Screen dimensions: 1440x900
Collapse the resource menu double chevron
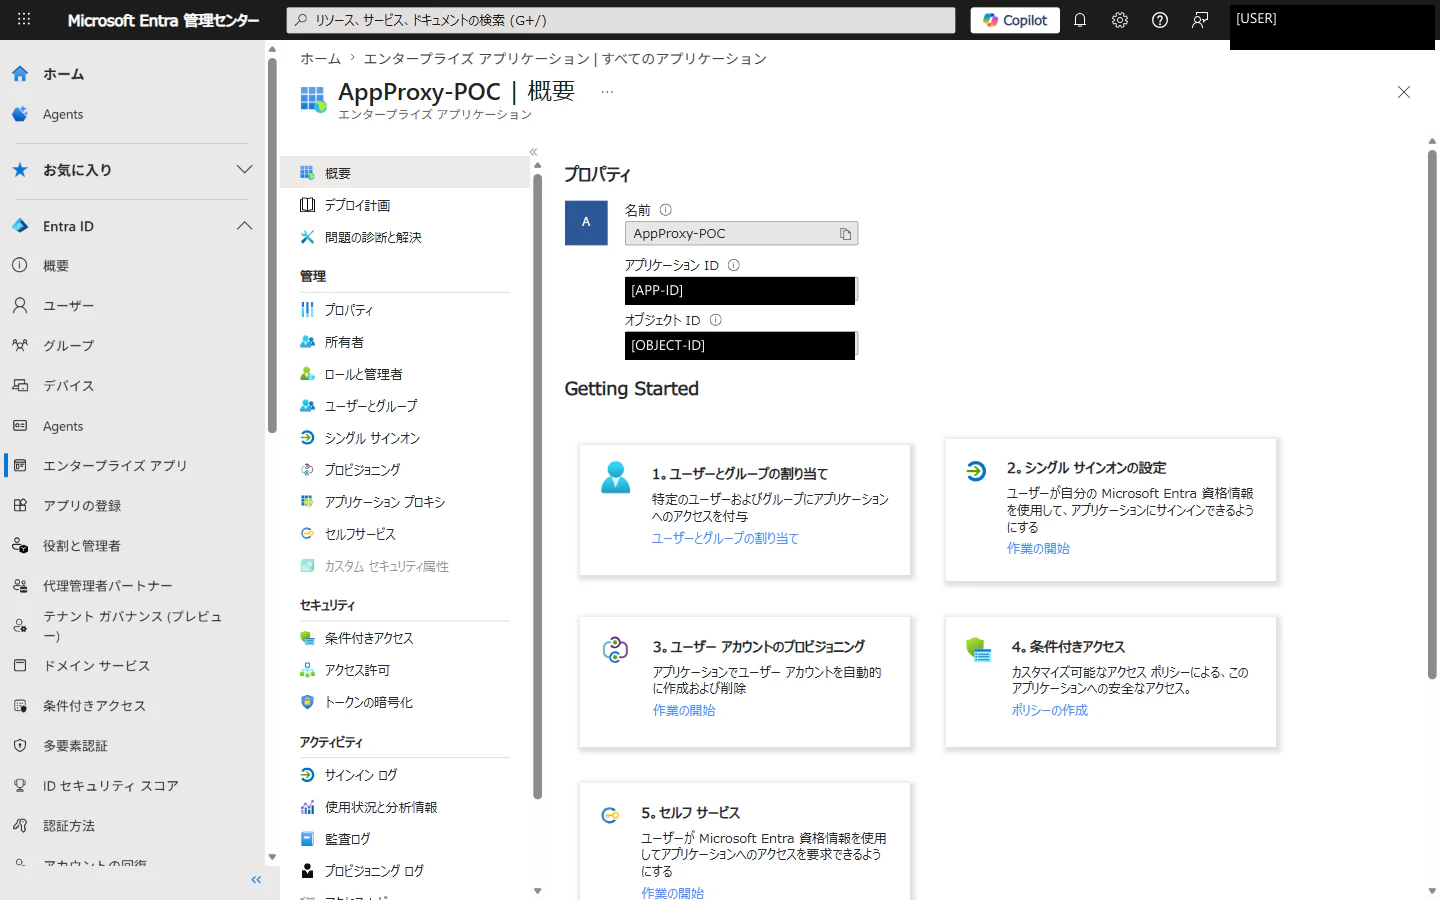point(533,152)
